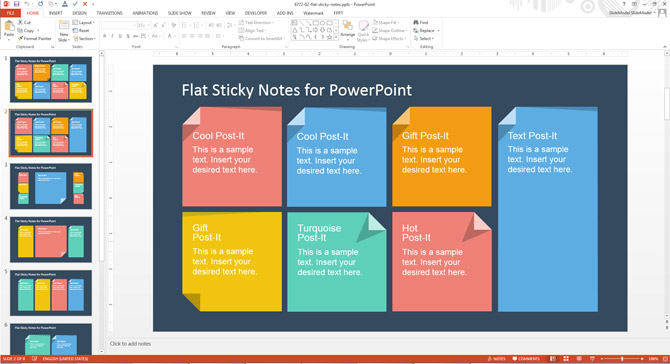Click the Align Text button
This screenshot has width=670, height=364.
253,30
